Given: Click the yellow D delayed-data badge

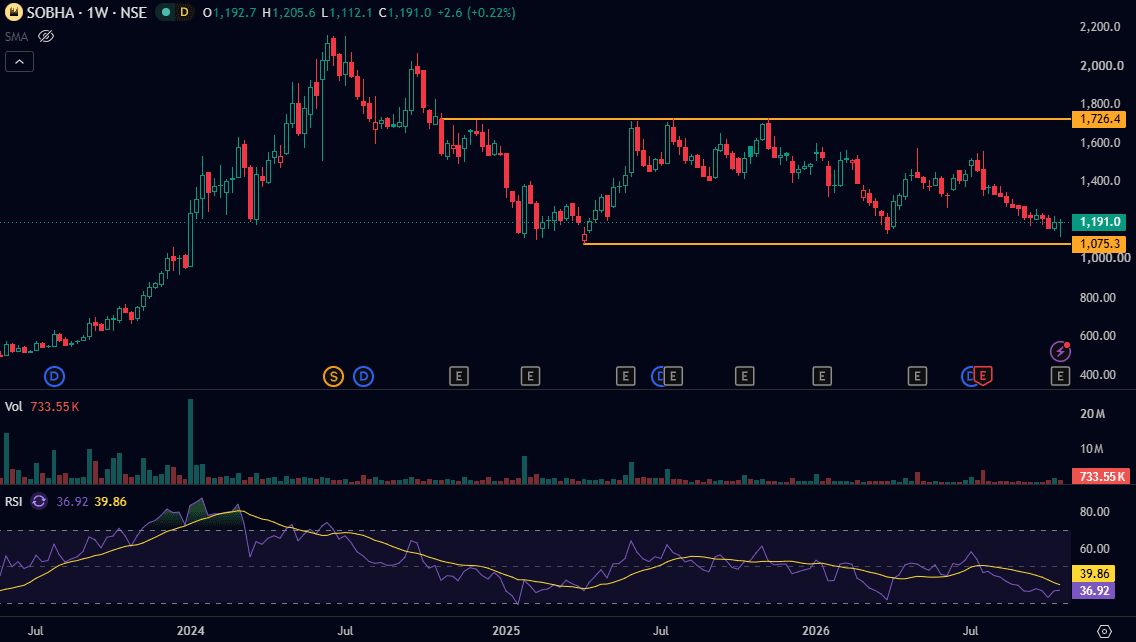Looking at the screenshot, I should click(x=184, y=12).
